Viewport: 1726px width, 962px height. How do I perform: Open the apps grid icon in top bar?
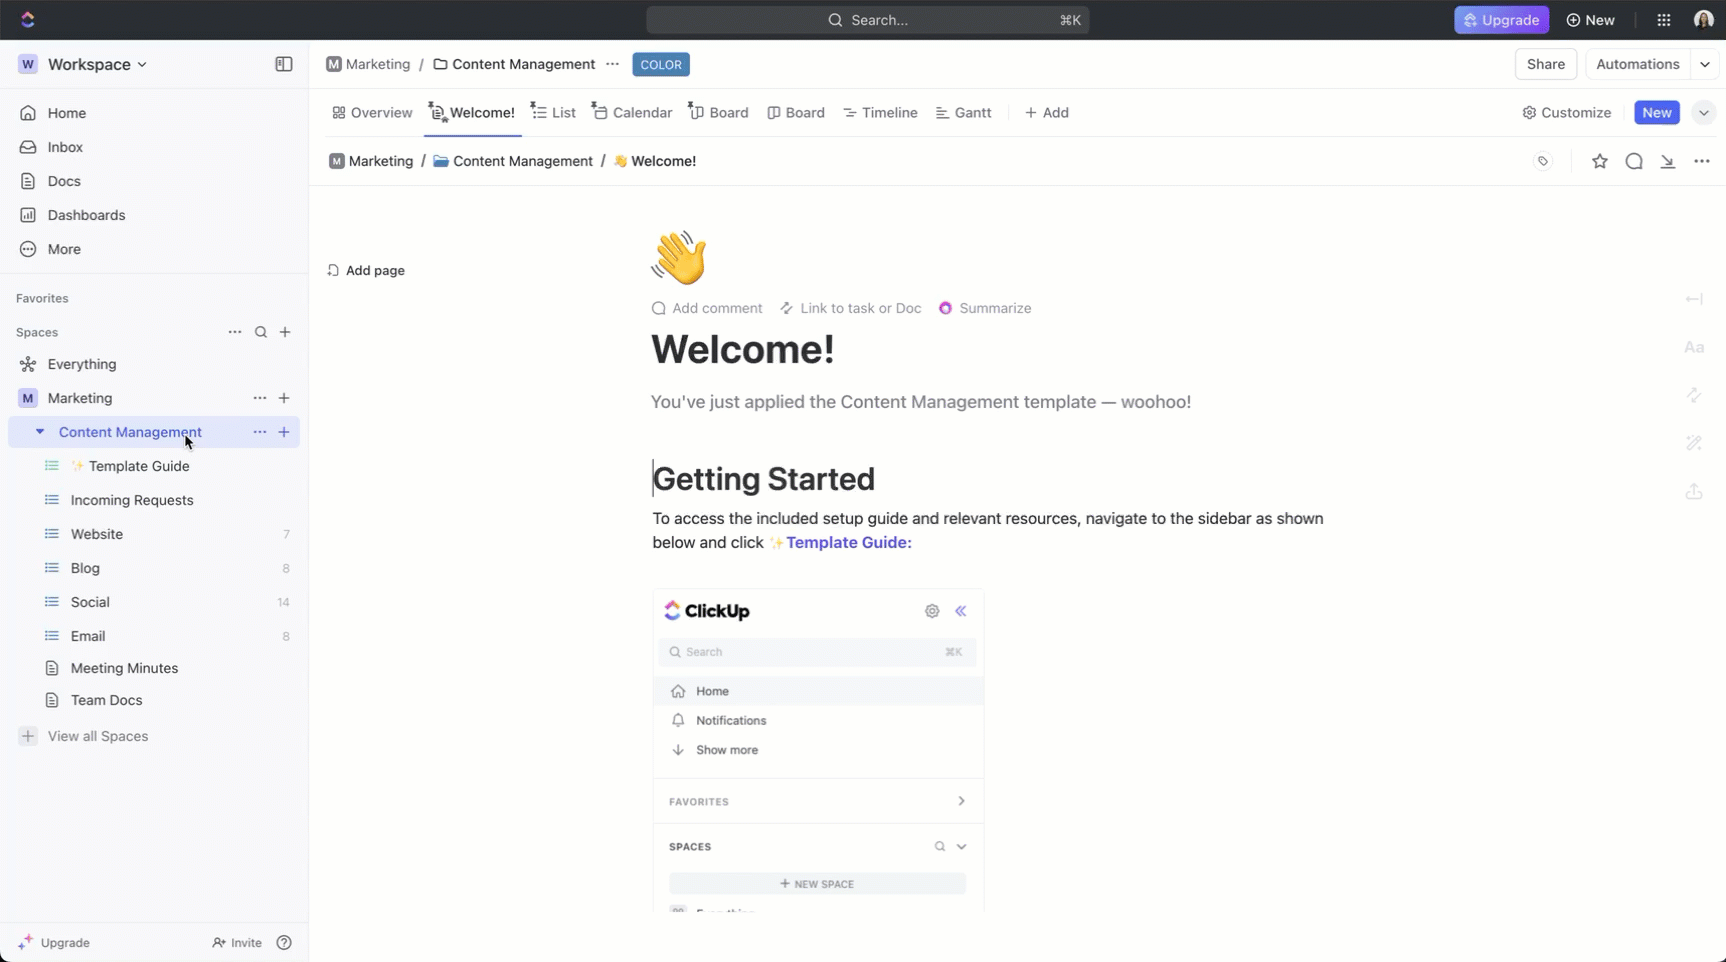click(1663, 20)
